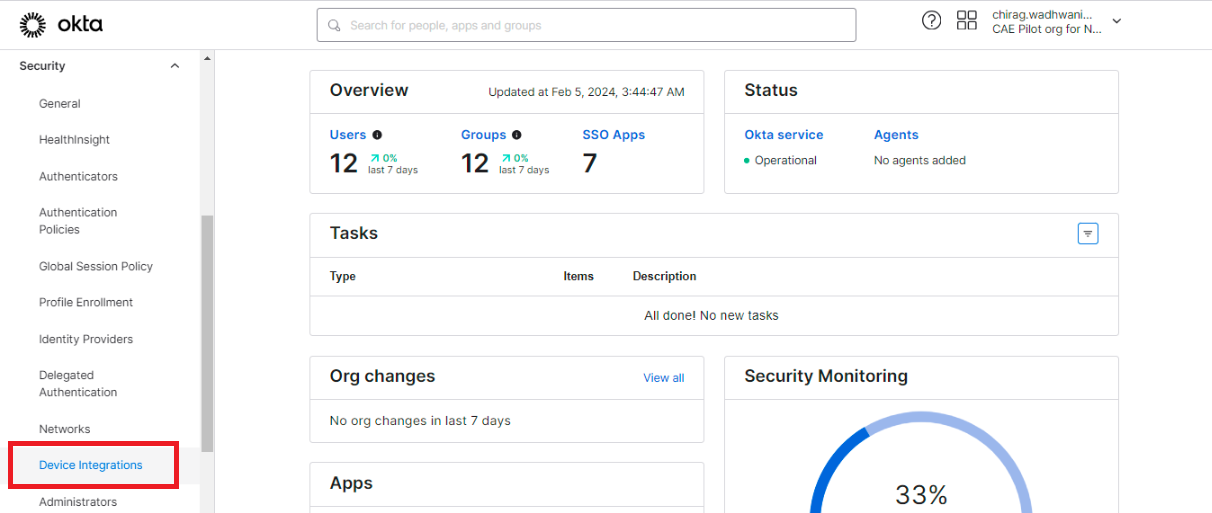
Task: Click the Items column header
Action: tap(579, 276)
